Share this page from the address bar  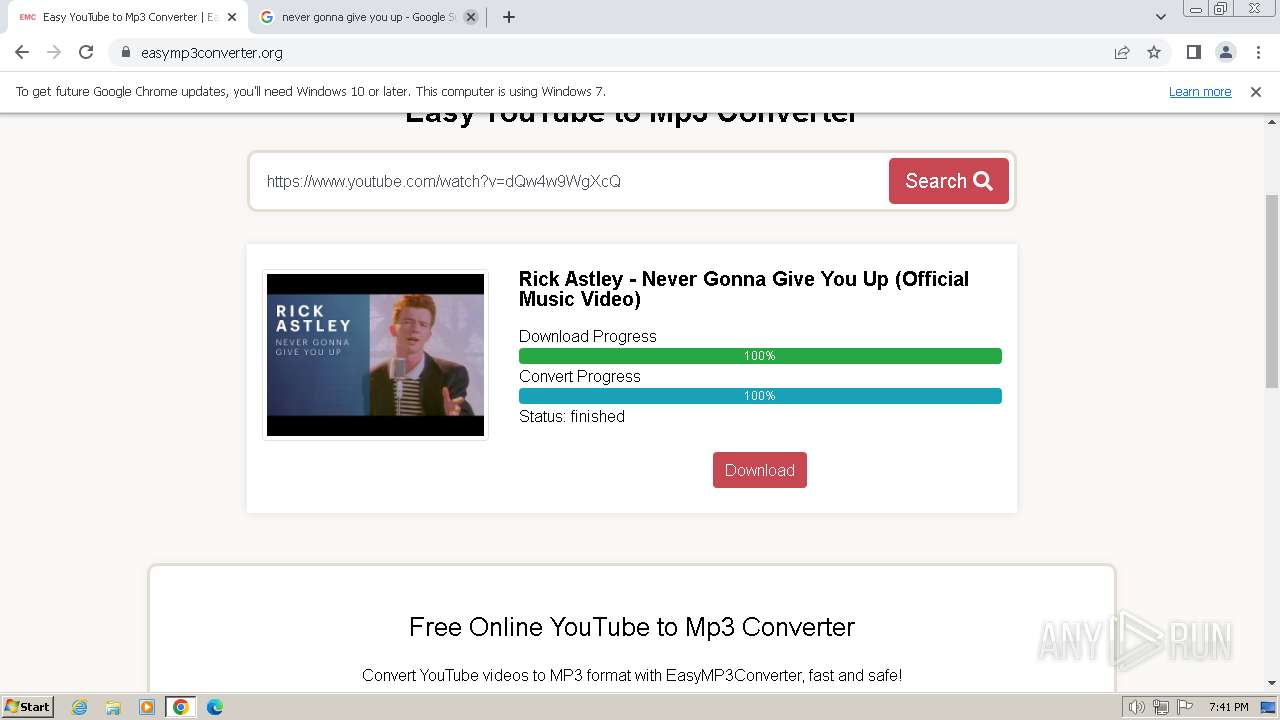pos(1122,52)
